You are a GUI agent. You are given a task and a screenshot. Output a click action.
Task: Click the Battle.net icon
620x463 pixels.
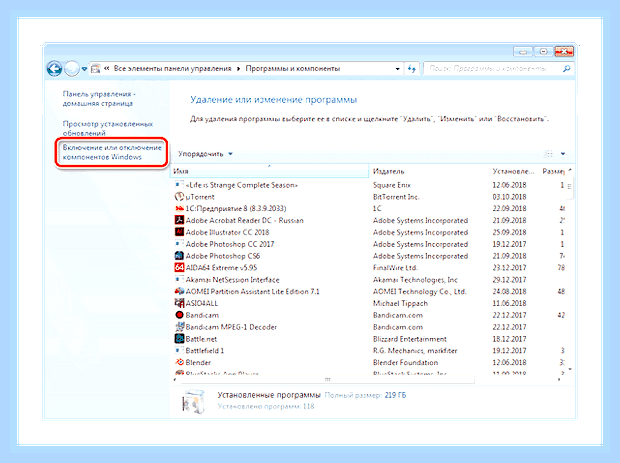point(179,339)
